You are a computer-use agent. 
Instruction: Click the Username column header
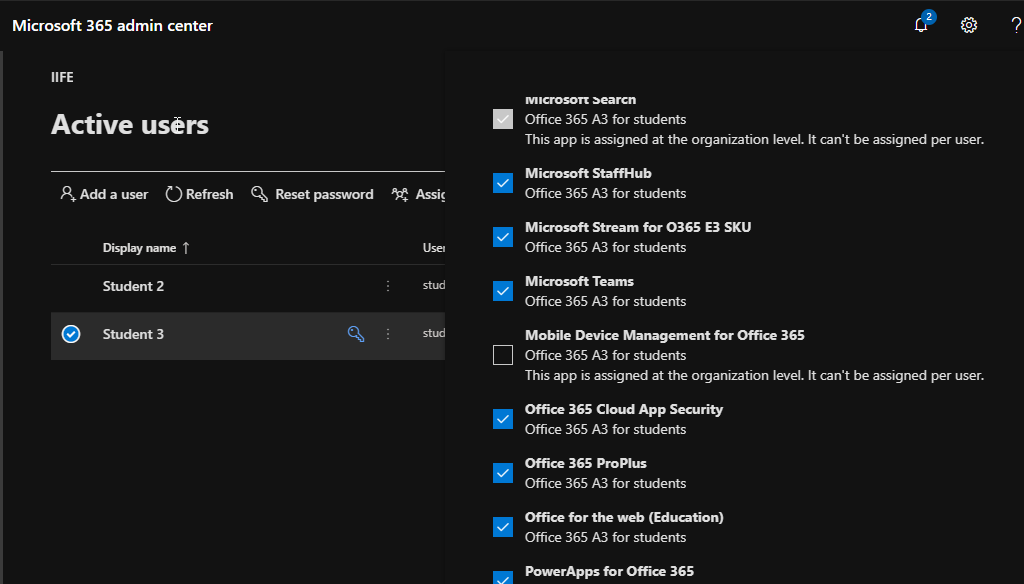[434, 248]
